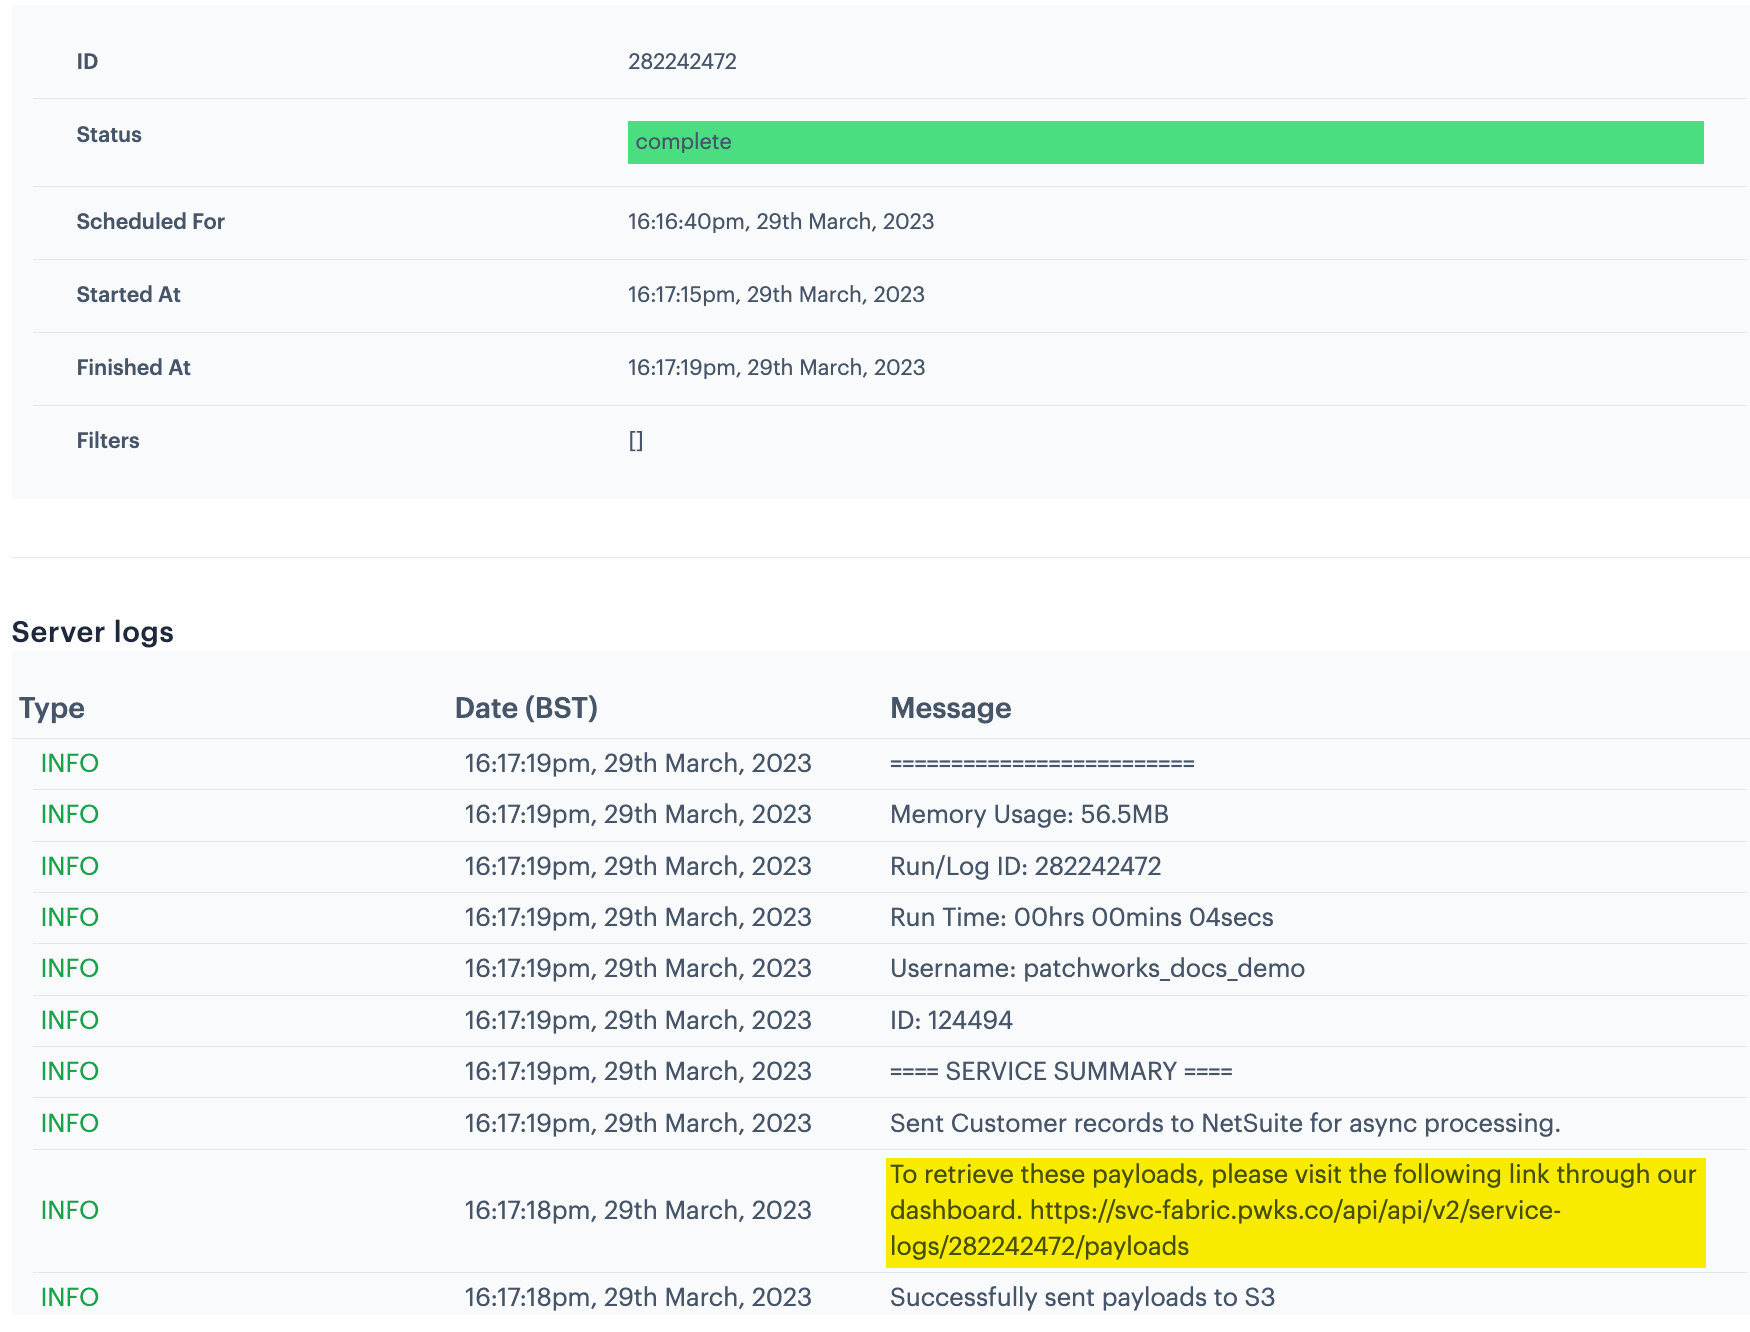
Task: Click the Run Time 00hrs 00mins 04secs entry
Action: (1081, 918)
